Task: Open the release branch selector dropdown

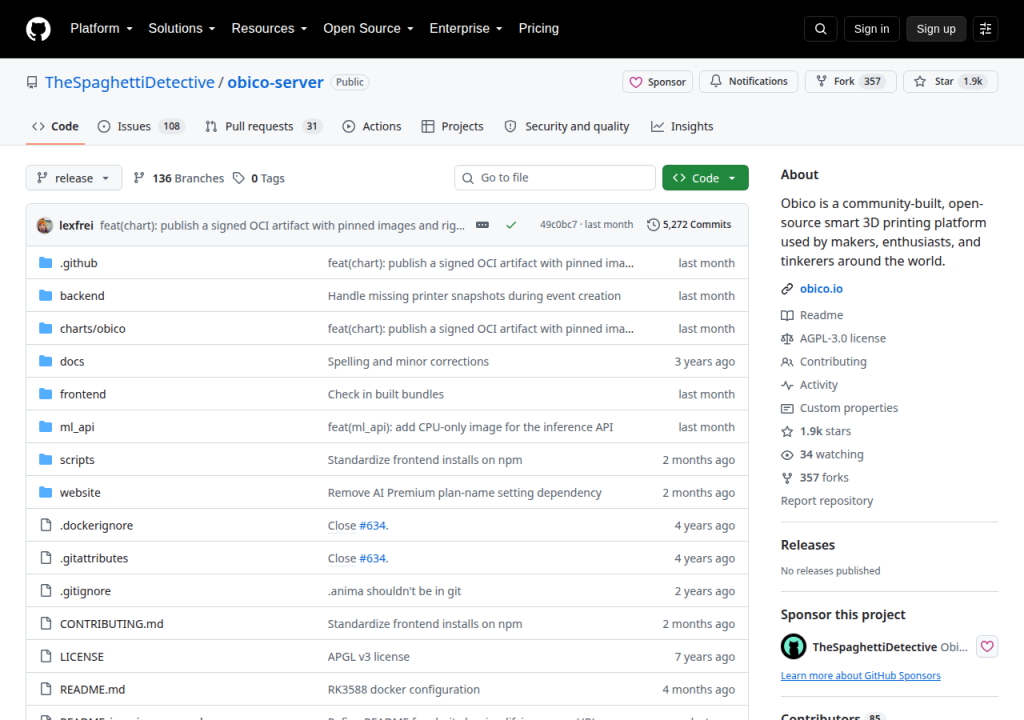Action: pyautogui.click(x=74, y=178)
